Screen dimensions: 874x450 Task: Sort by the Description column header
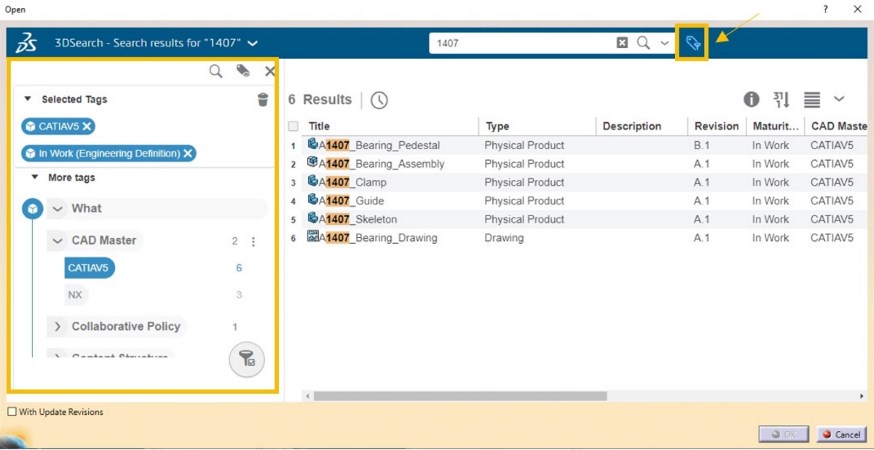pos(632,126)
